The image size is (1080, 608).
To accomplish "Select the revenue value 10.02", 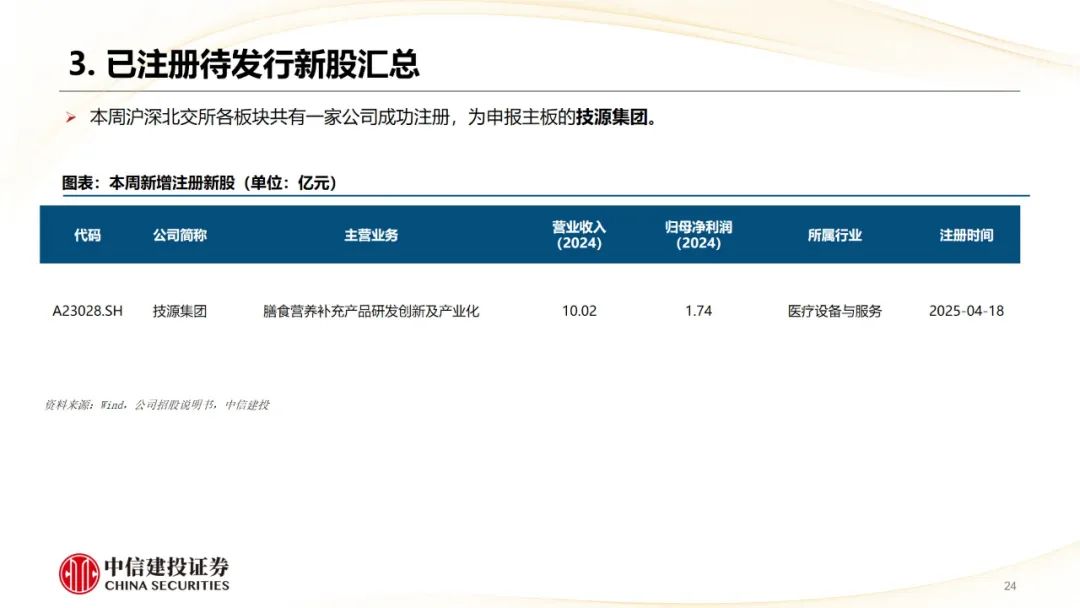I will [580, 311].
